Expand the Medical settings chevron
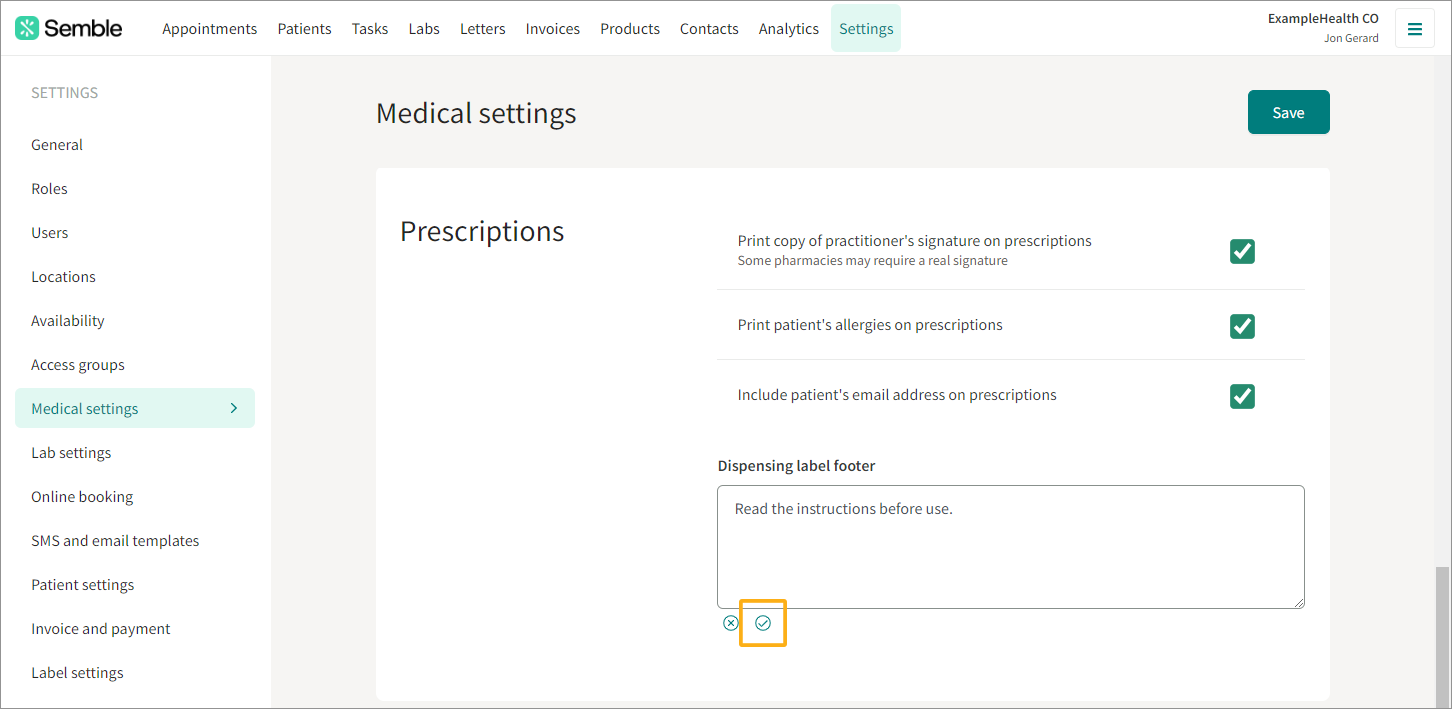 [x=233, y=408]
